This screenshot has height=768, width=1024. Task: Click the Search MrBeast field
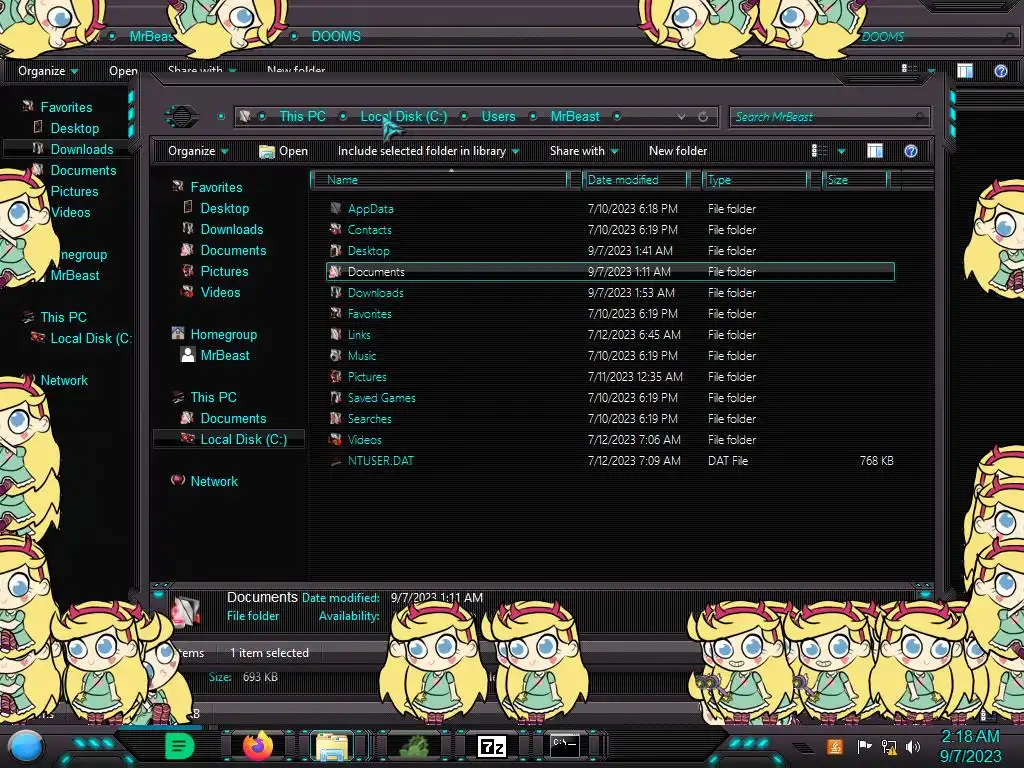pyautogui.click(x=828, y=117)
